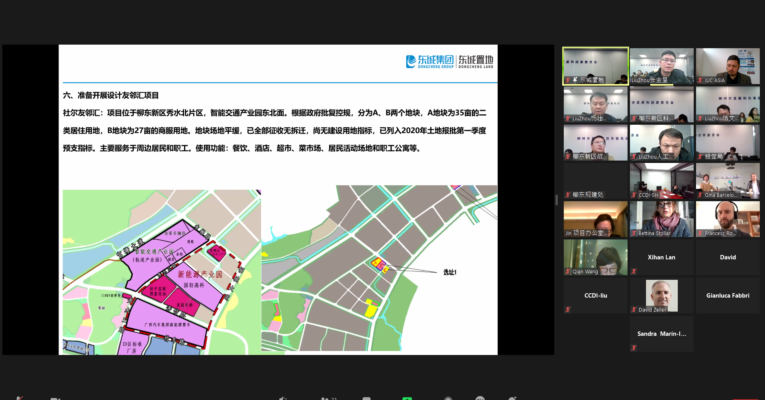Select the CCDI-SH conference room video

[662, 181]
